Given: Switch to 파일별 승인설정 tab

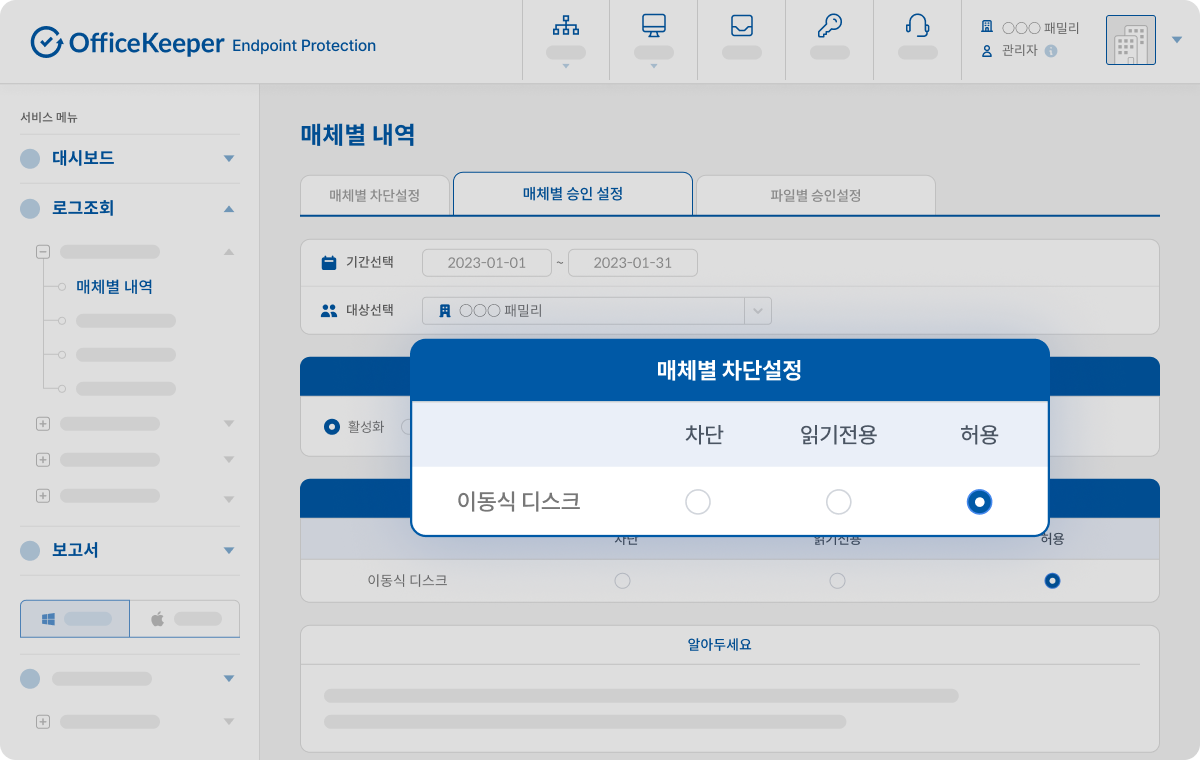Looking at the screenshot, I should 815,195.
